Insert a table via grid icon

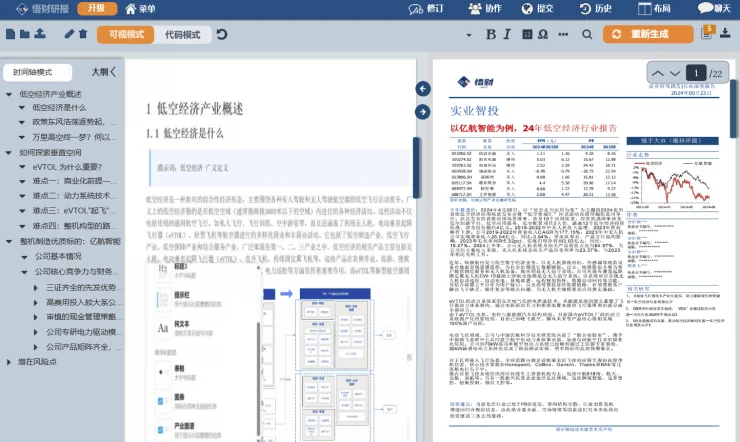(x=527, y=34)
